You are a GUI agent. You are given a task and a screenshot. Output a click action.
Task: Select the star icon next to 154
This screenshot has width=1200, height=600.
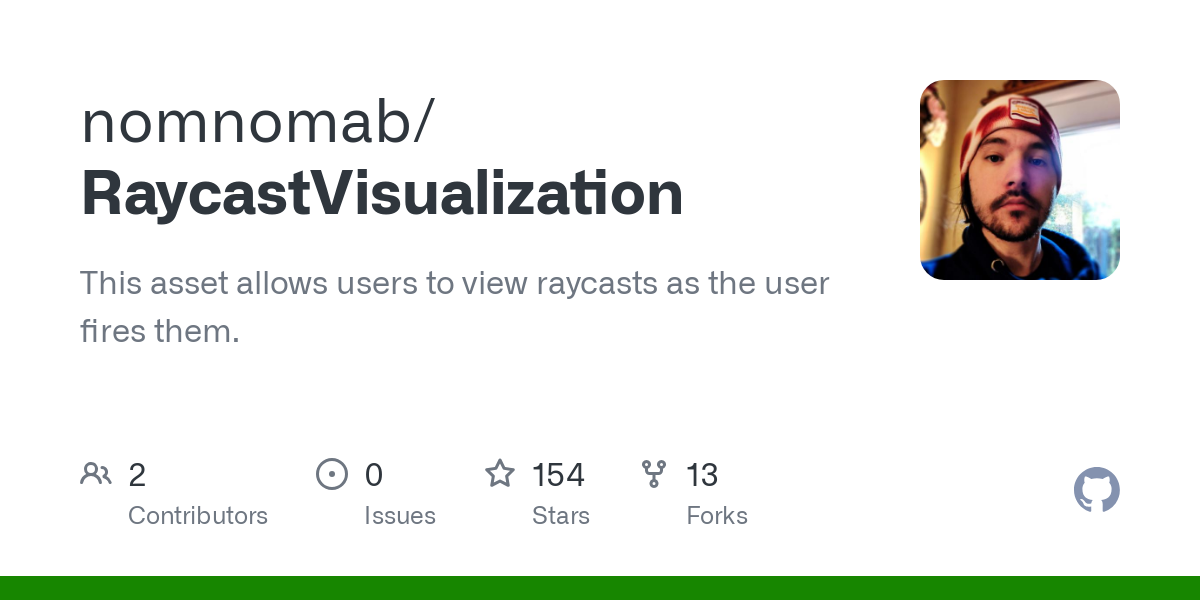[499, 473]
